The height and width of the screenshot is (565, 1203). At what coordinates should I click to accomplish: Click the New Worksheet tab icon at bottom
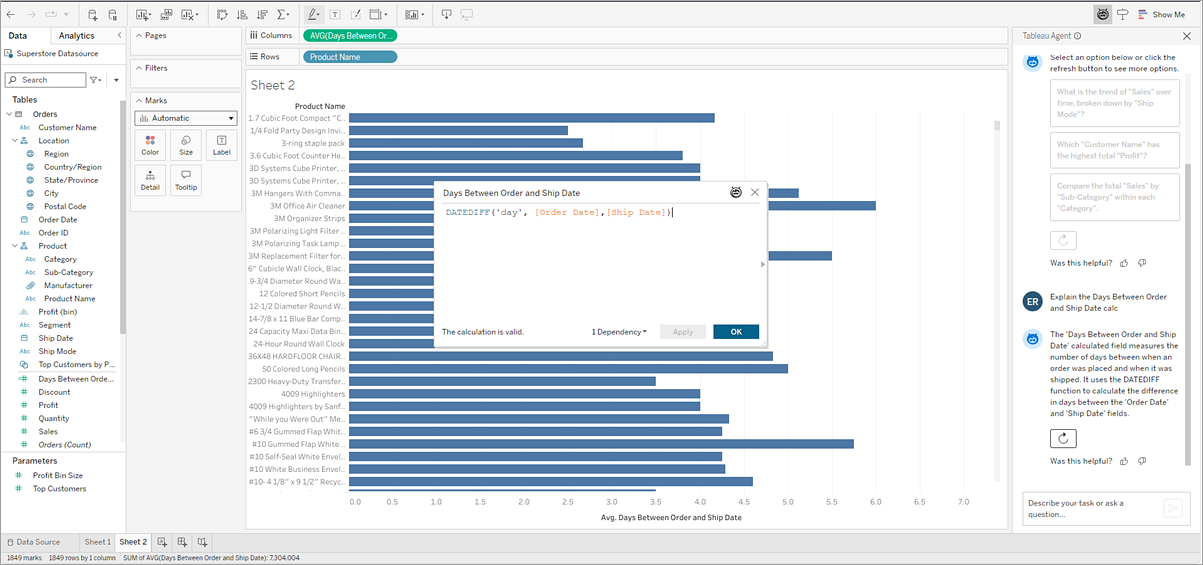(x=163, y=542)
